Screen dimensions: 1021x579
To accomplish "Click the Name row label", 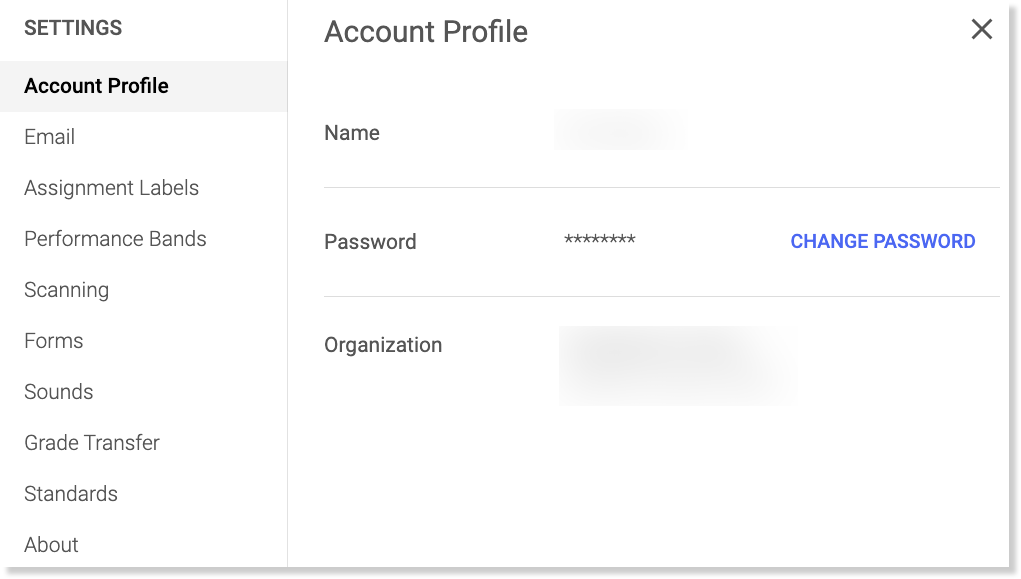I will (x=352, y=133).
